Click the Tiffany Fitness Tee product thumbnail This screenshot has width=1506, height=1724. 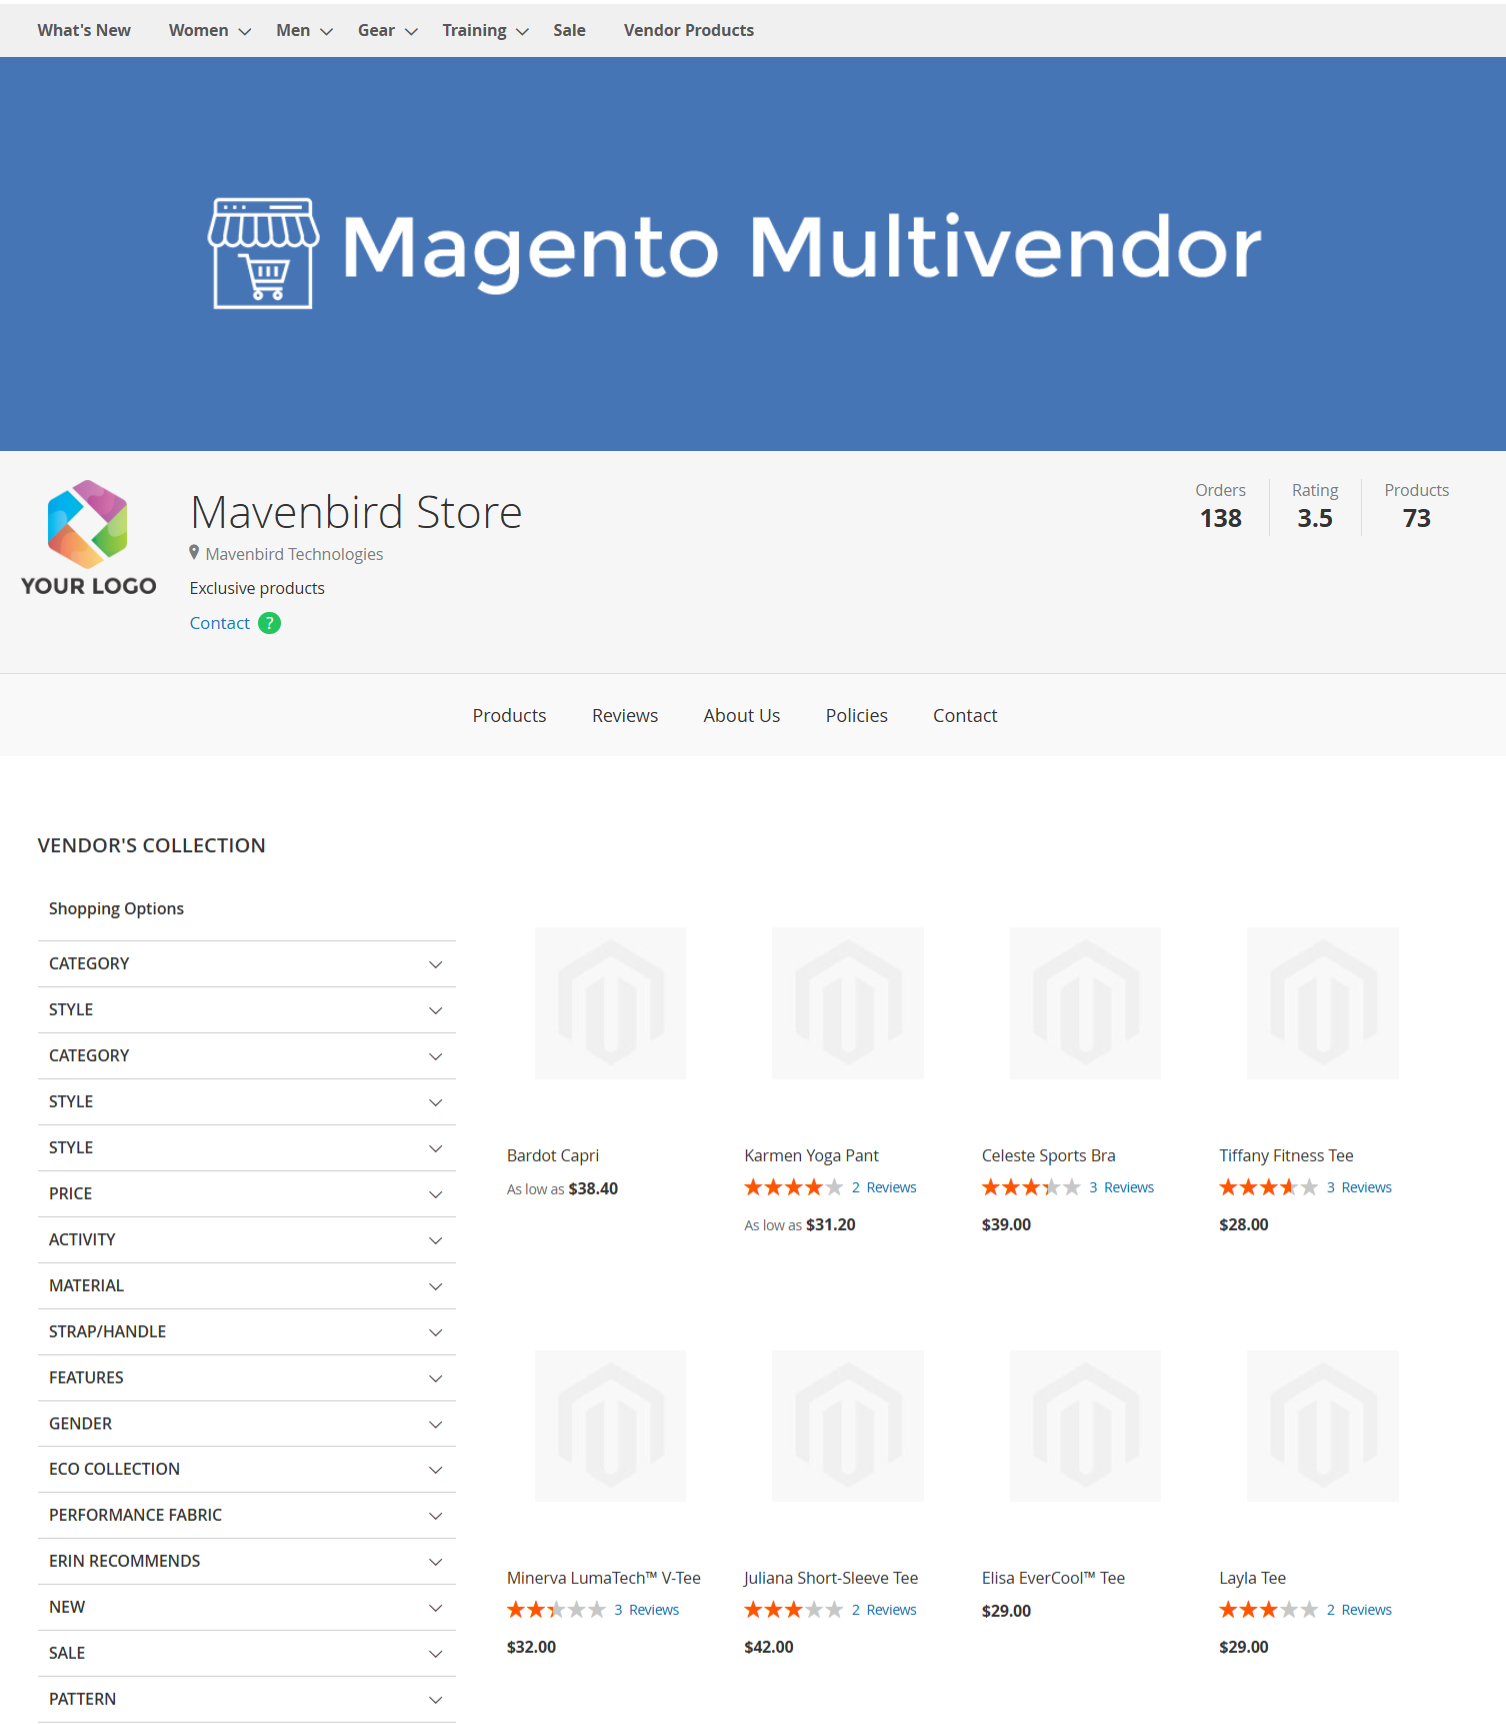(1323, 1003)
